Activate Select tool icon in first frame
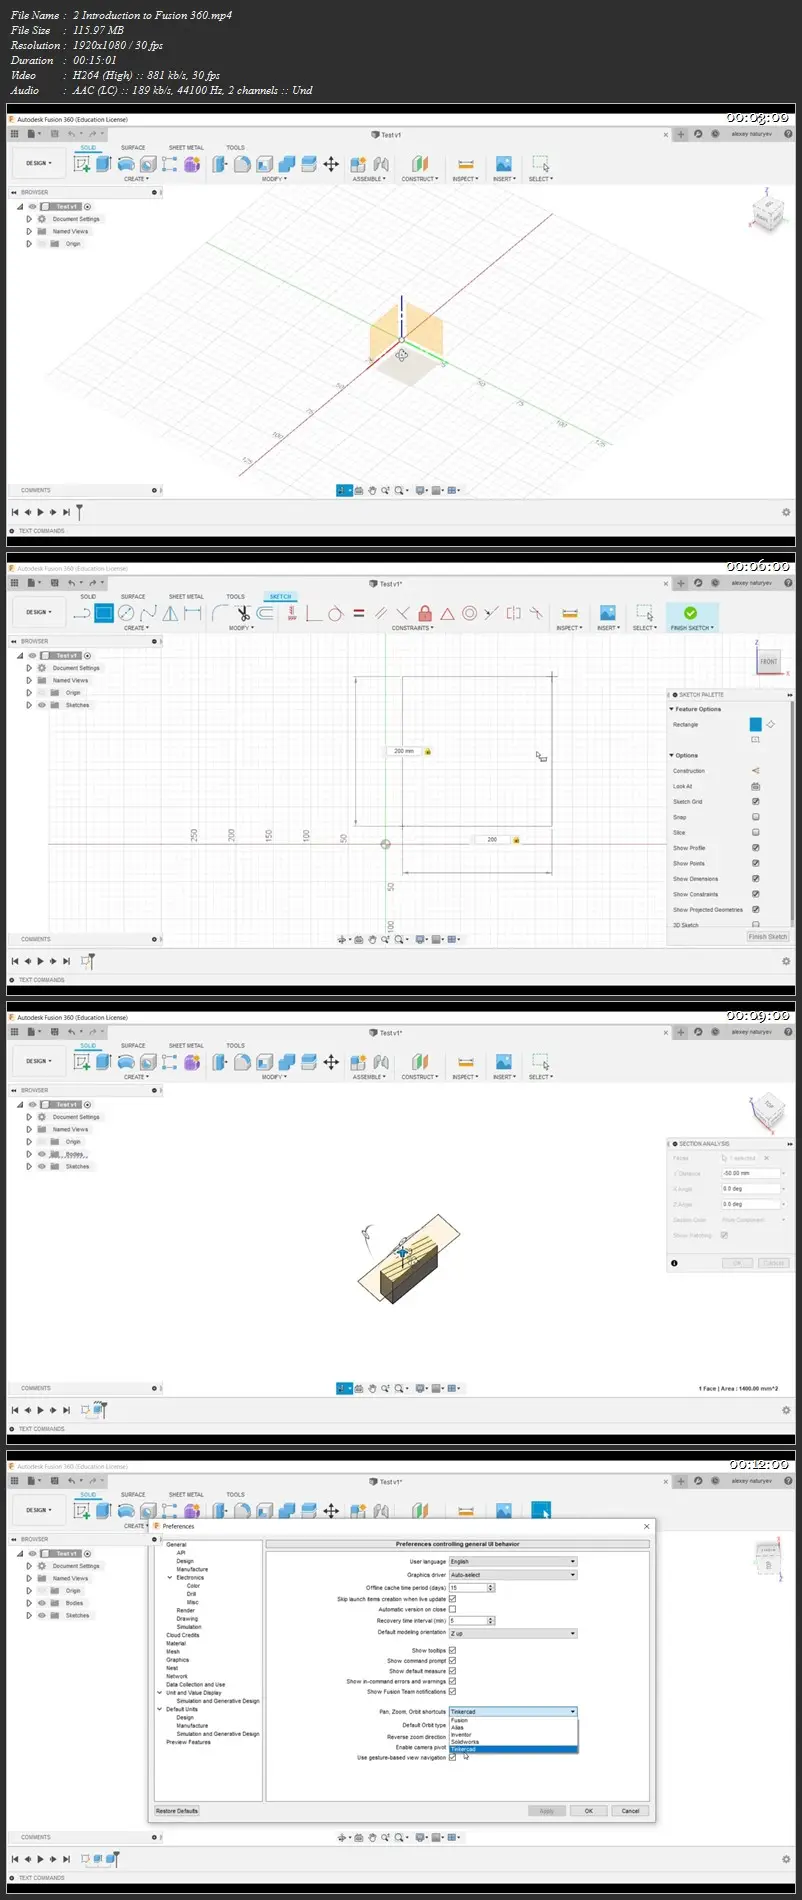Viewport: 802px width, 1900px height. pos(541,164)
